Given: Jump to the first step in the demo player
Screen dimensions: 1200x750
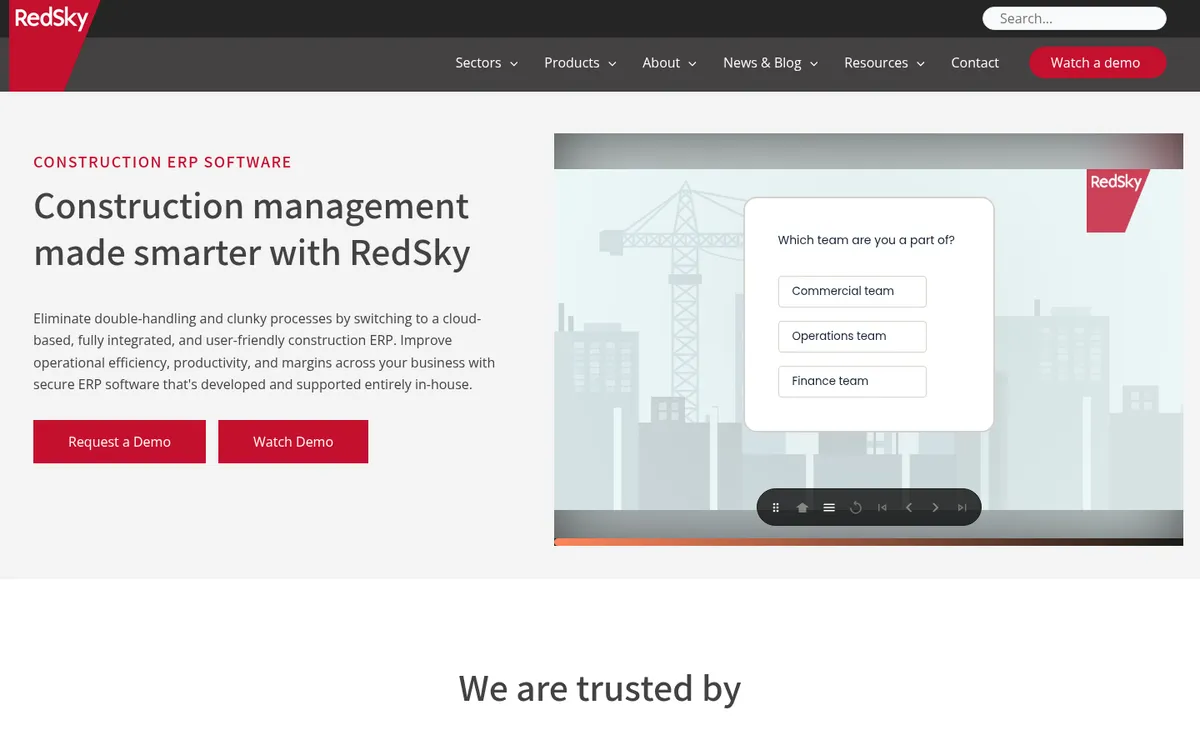Looking at the screenshot, I should tap(882, 507).
